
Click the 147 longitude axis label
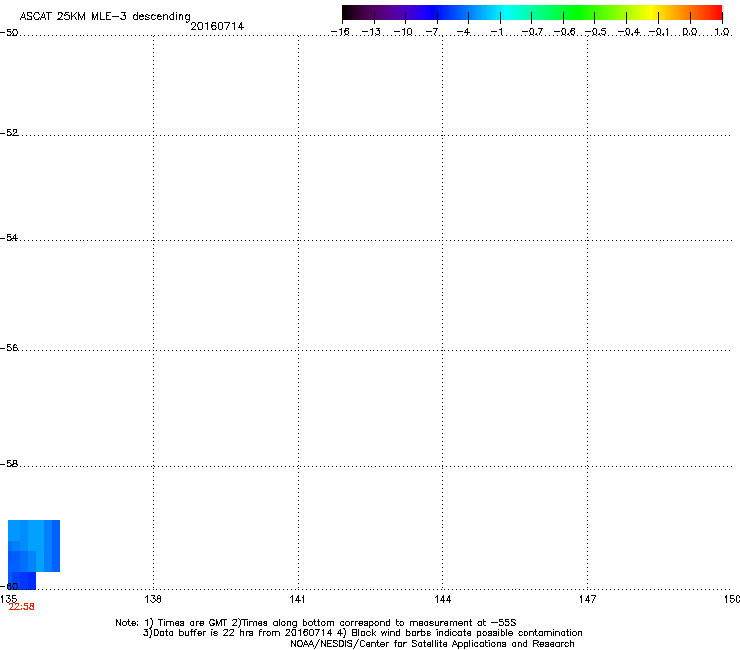587,599
